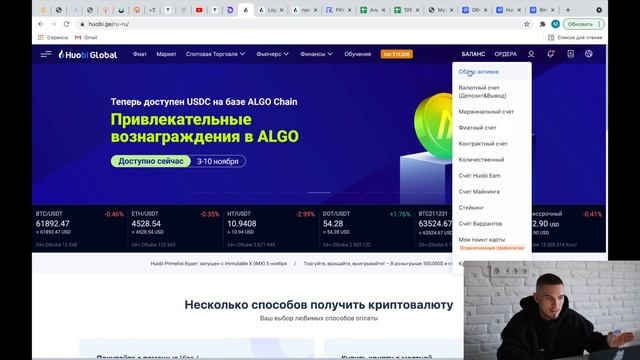The height and width of the screenshot is (360, 640).
Task: Open the HT/USDT ticker card
Action: [271, 229]
